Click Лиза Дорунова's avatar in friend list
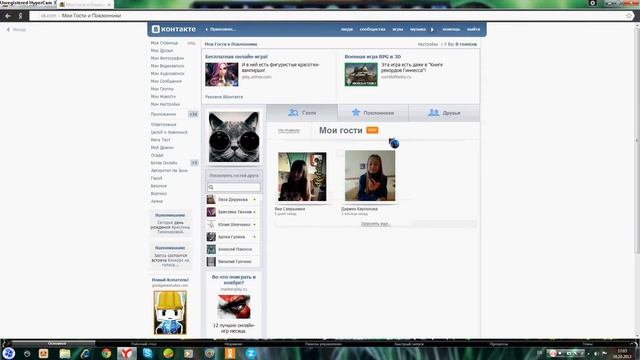The width and height of the screenshot is (640, 360). 211,200
